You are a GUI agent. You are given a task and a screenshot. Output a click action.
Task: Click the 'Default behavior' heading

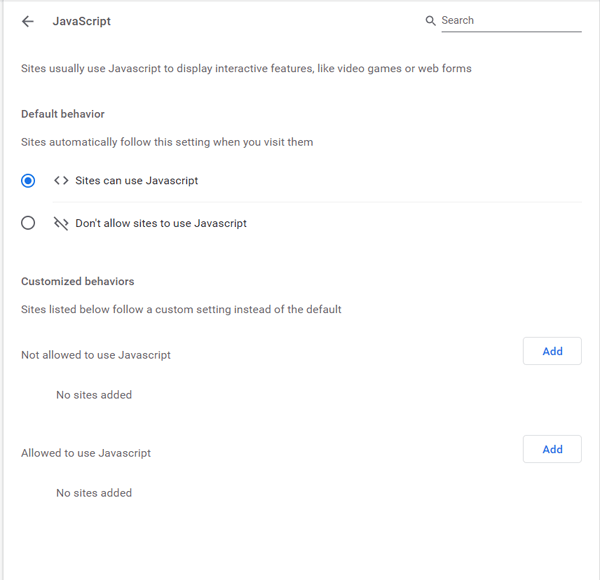tap(63, 114)
